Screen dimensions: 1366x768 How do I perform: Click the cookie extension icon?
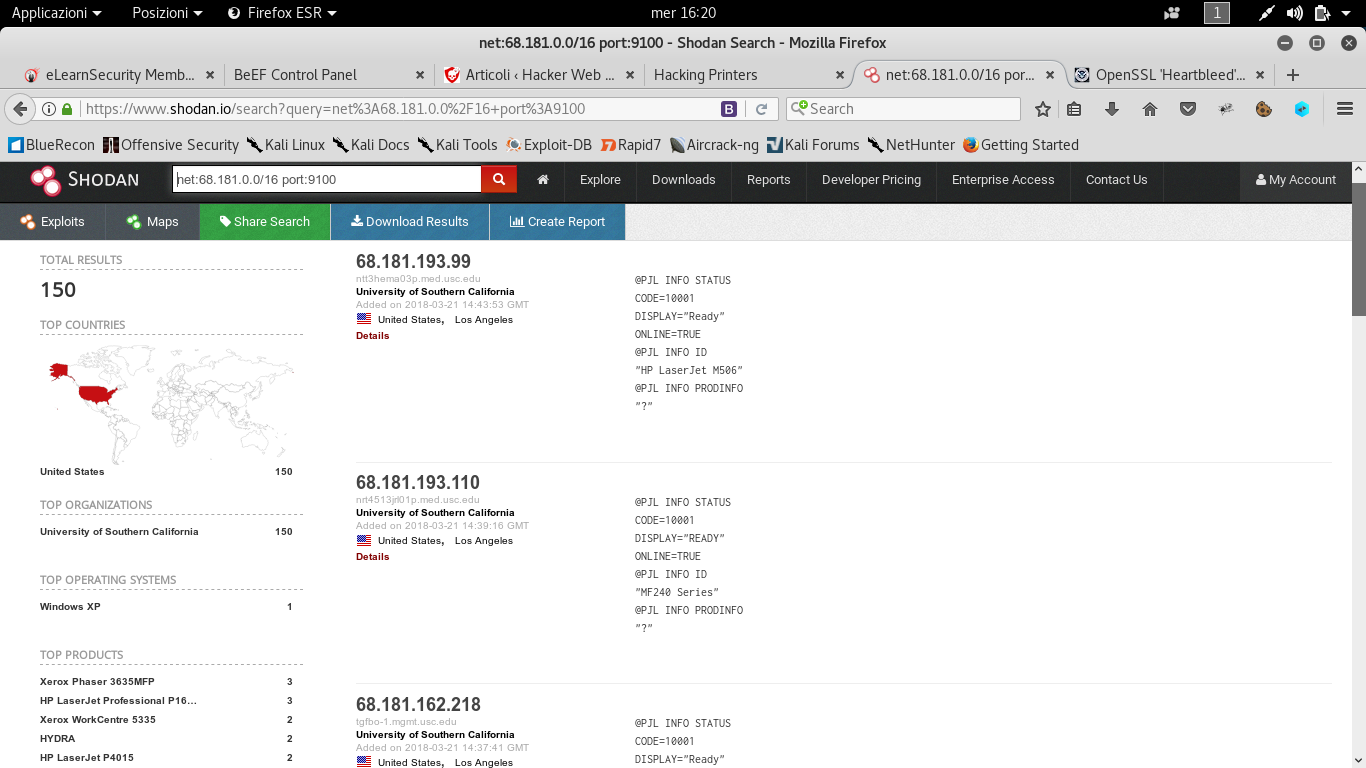1264,109
